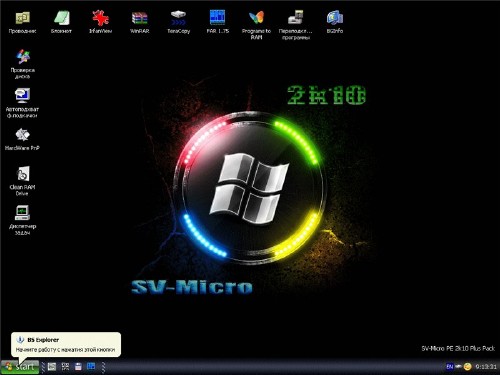Image resolution: width=500 pixels, height=375 pixels.
Task: Click the green start button
Action: tap(20, 367)
